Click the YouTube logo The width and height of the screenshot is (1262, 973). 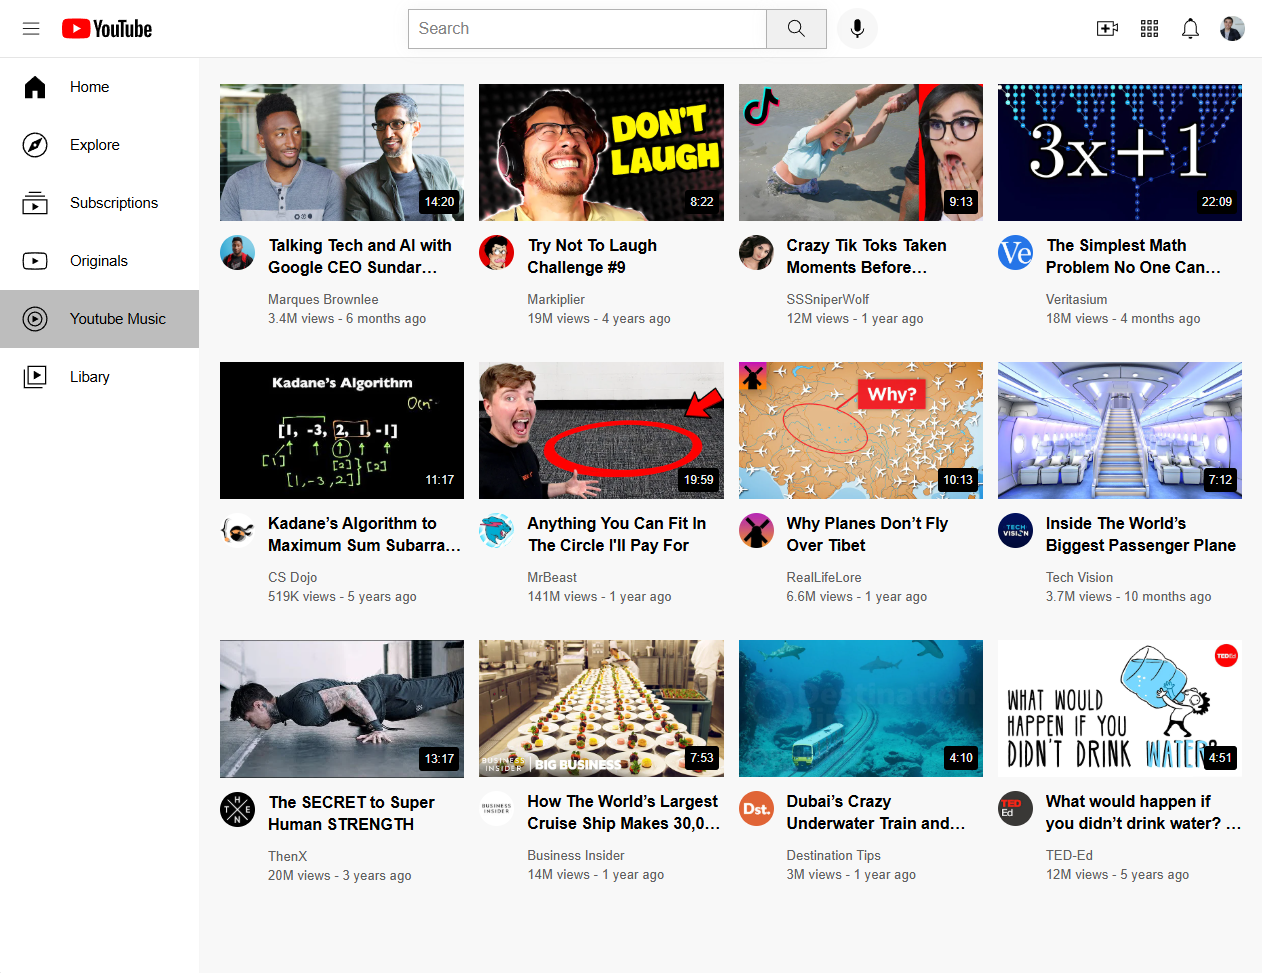tap(107, 29)
